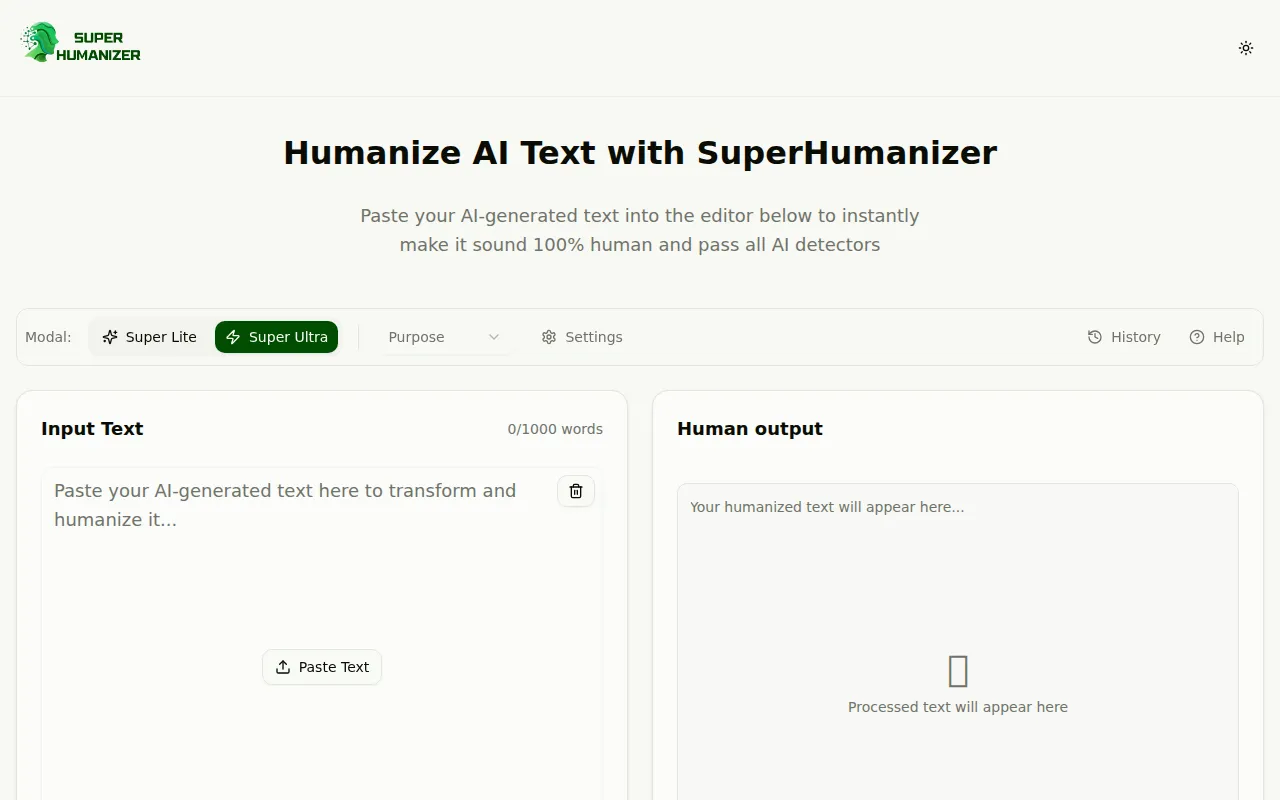Expand the Purpose selector chevron
This screenshot has height=800, width=1280.
[x=494, y=337]
